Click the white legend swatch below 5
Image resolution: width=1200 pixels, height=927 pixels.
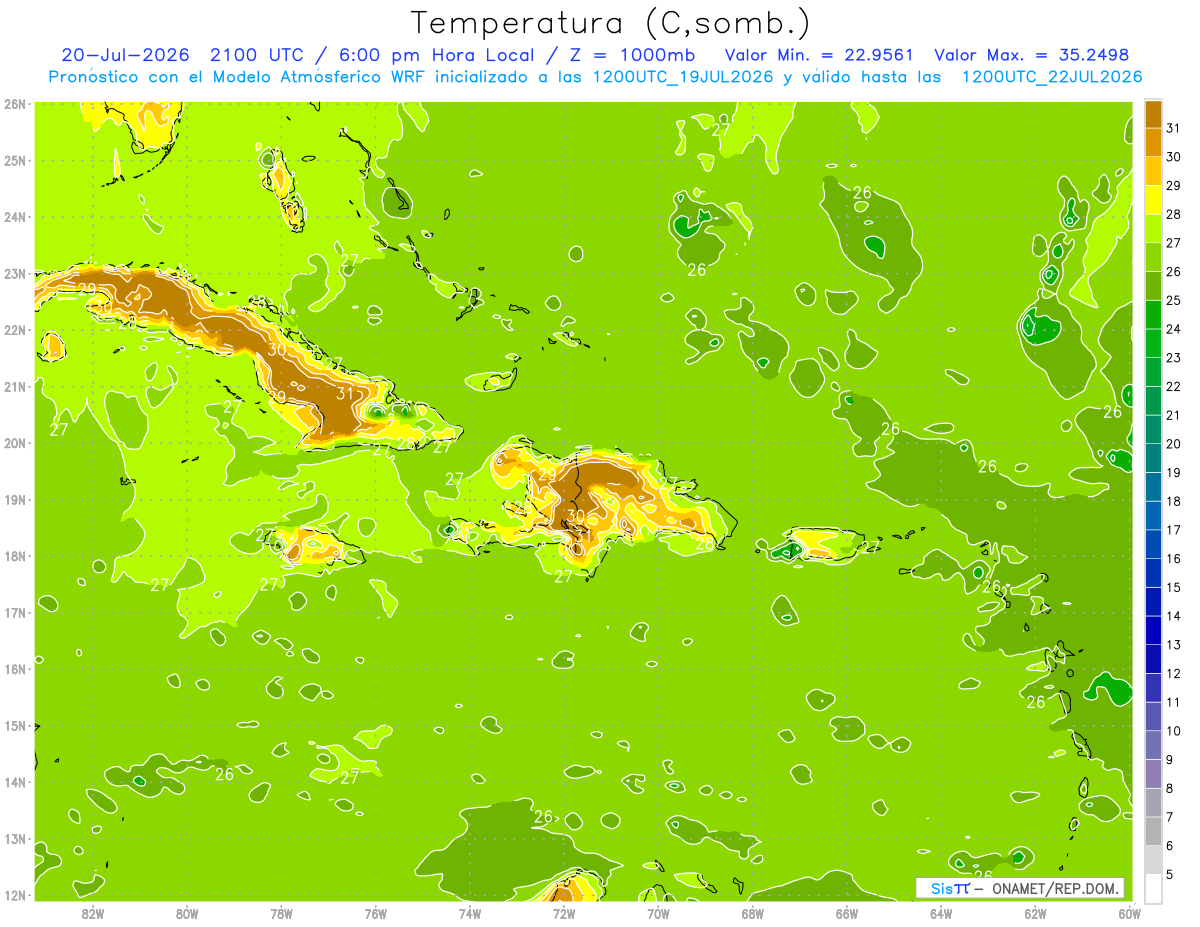1153,888
